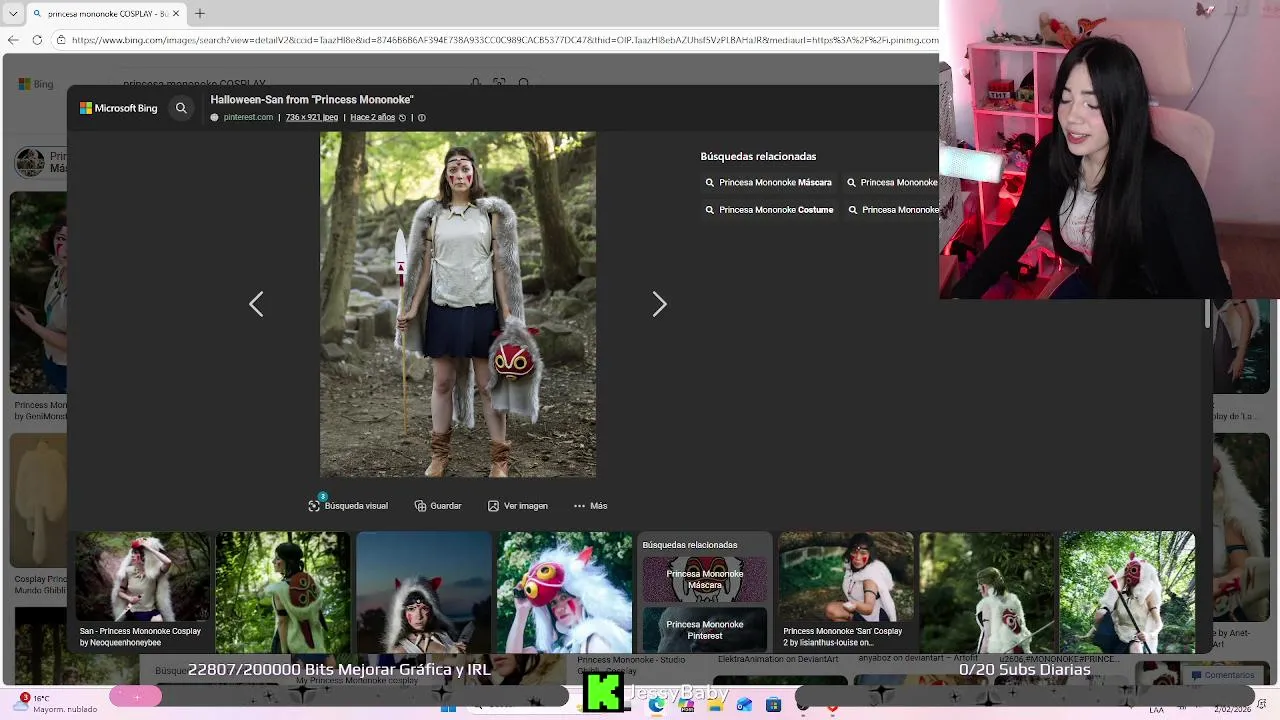Open the full image via Ver imagen
The width and height of the screenshot is (1280, 720).
coord(517,506)
